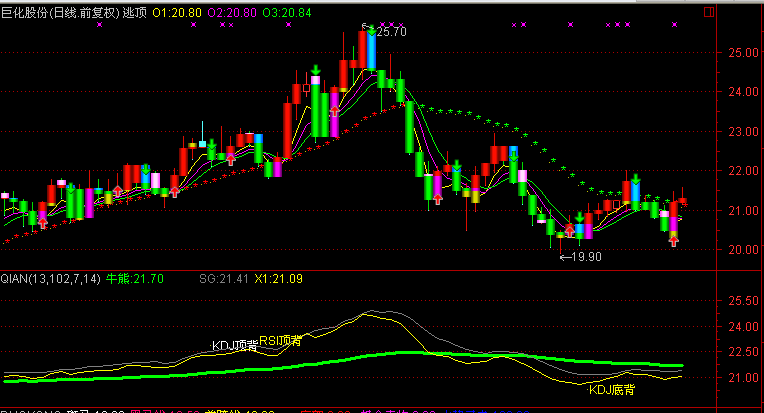Click the KDJ顶背 divergence label

[234, 345]
